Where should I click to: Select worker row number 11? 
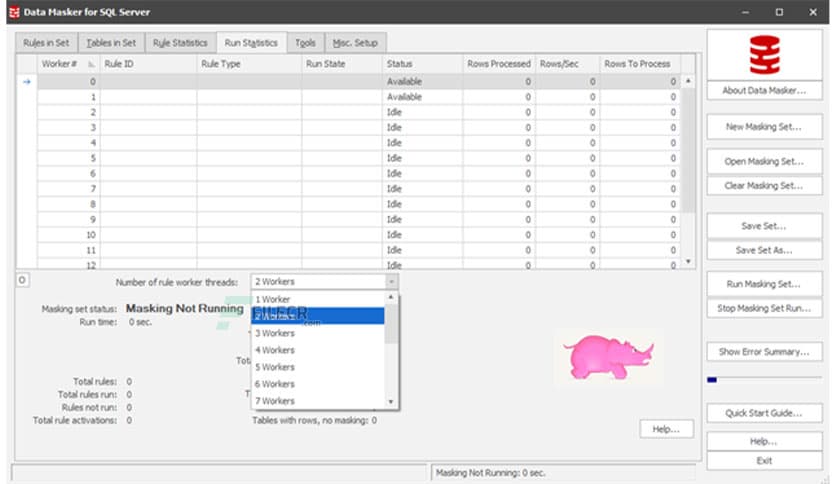click(359, 250)
